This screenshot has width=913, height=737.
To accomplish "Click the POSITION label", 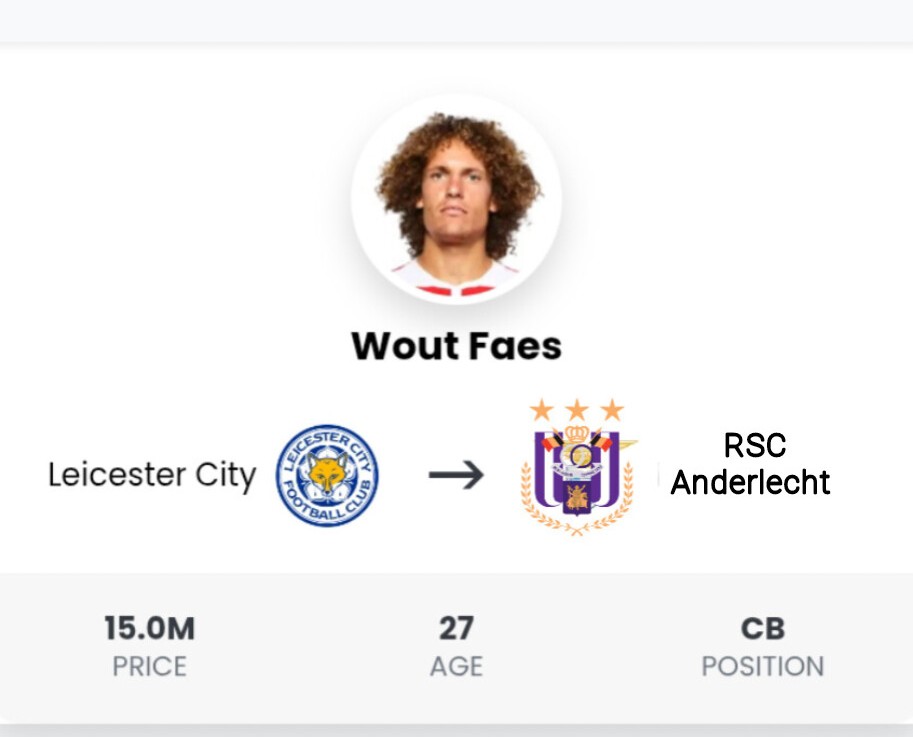I will pyautogui.click(x=763, y=666).
